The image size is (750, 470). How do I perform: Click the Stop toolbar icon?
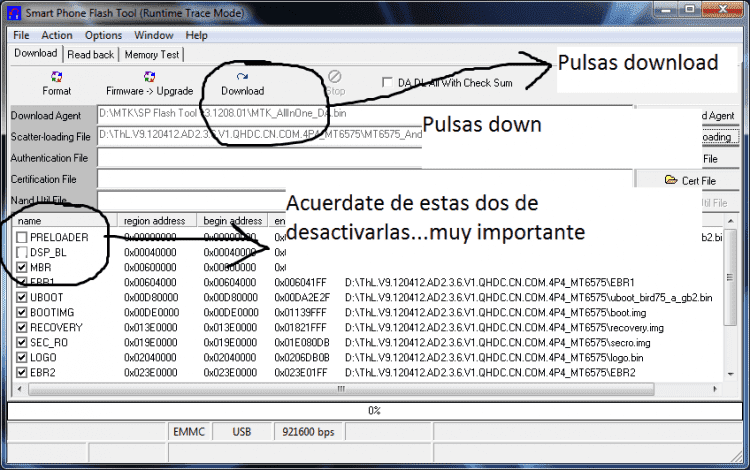335,77
